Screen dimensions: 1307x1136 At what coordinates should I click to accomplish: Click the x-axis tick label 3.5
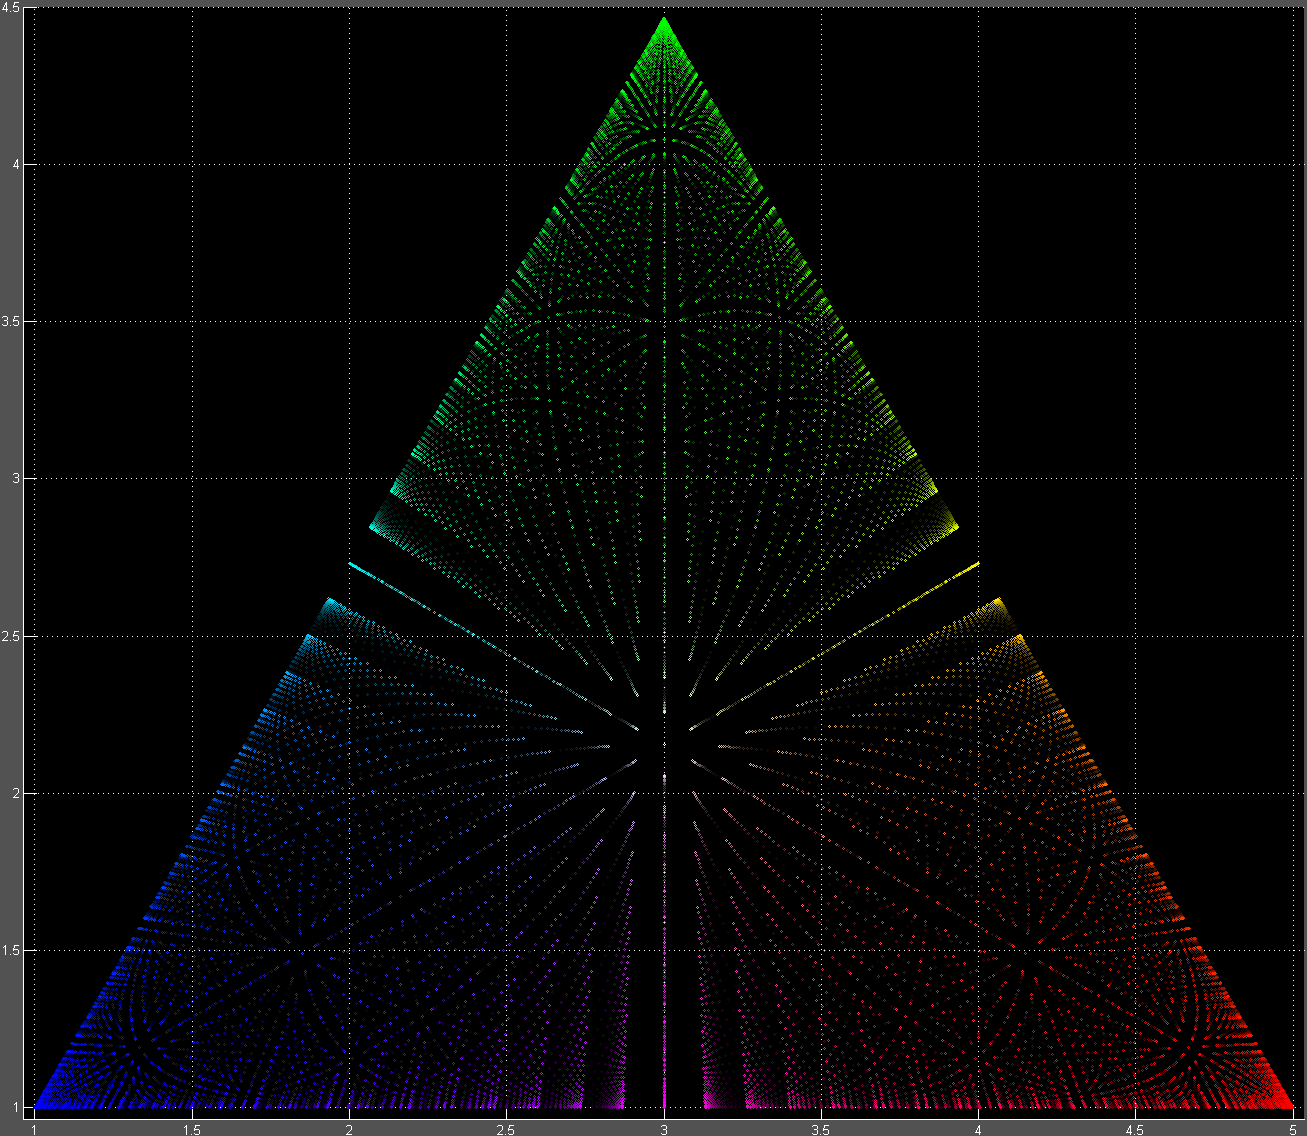821,1128
